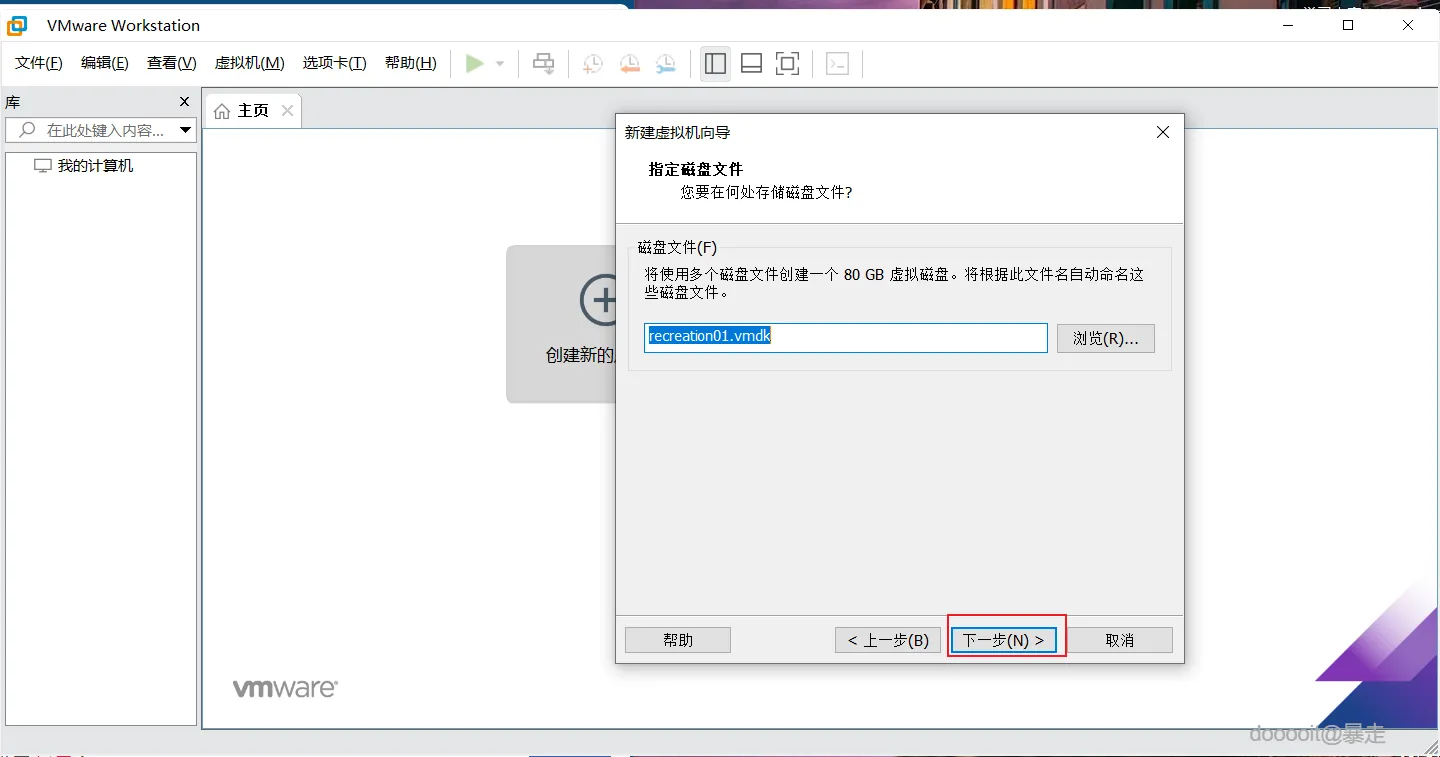Select the take snapshot clock icon
The width and height of the screenshot is (1440, 757).
pyautogui.click(x=592, y=63)
